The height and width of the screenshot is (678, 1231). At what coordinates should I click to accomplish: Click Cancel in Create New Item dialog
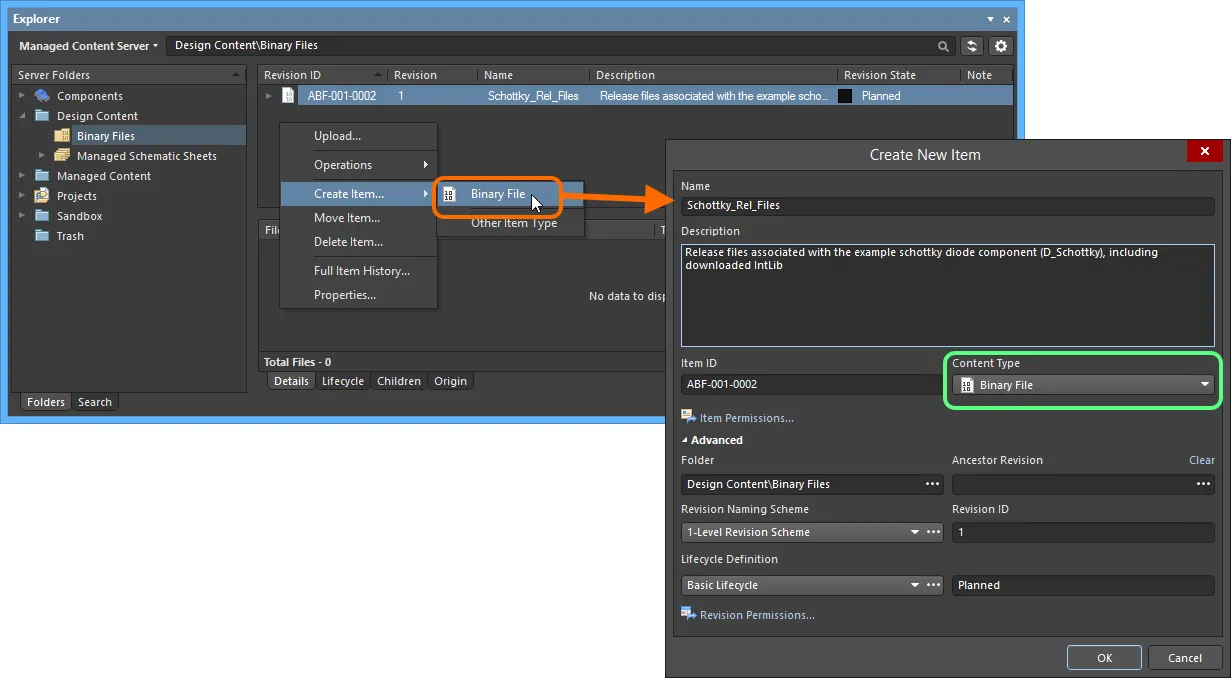tap(1185, 658)
